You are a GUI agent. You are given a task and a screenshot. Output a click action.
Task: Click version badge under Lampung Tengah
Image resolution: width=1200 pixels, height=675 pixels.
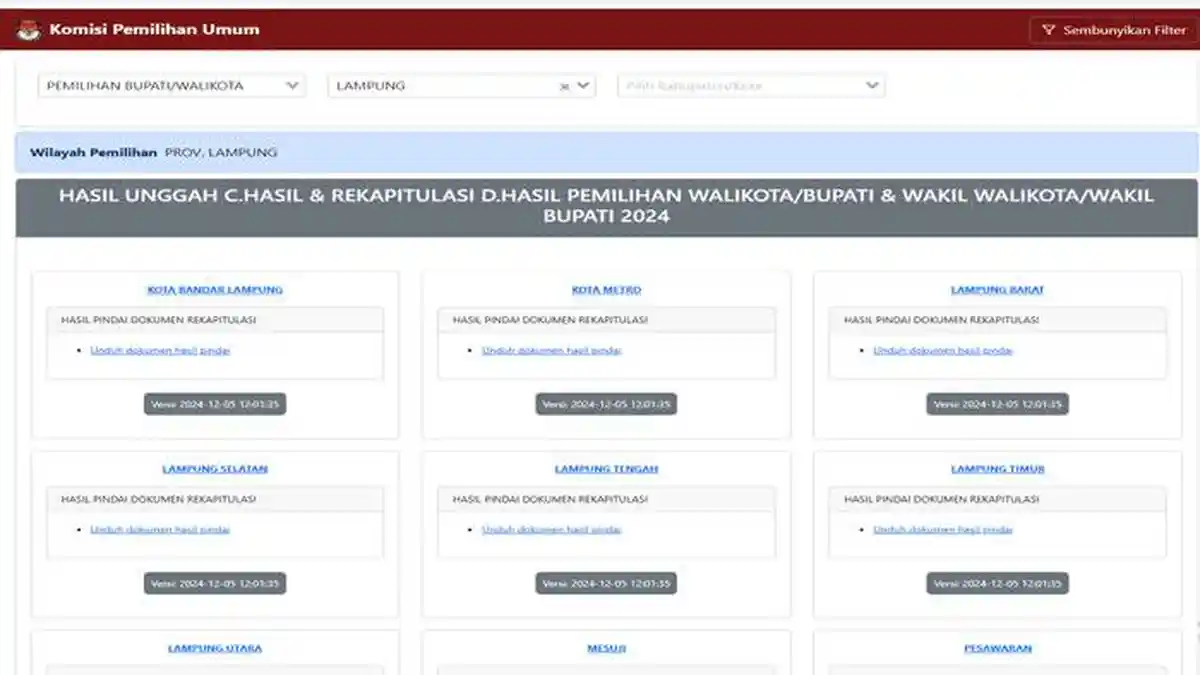[606, 583]
